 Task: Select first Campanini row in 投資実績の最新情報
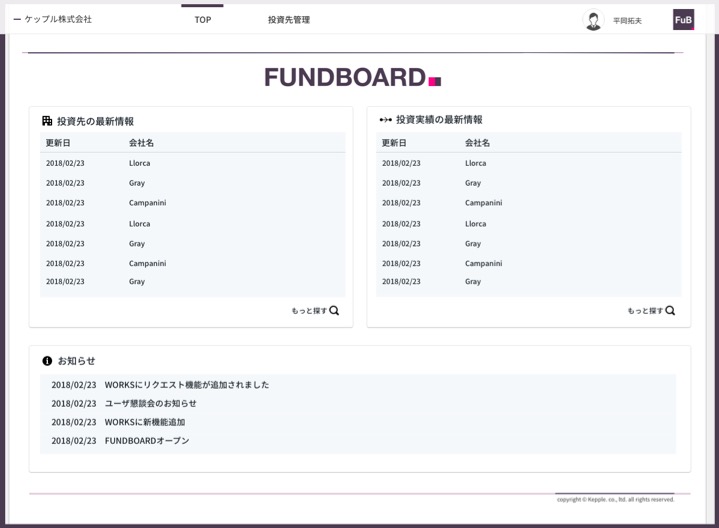pyautogui.click(x=483, y=203)
